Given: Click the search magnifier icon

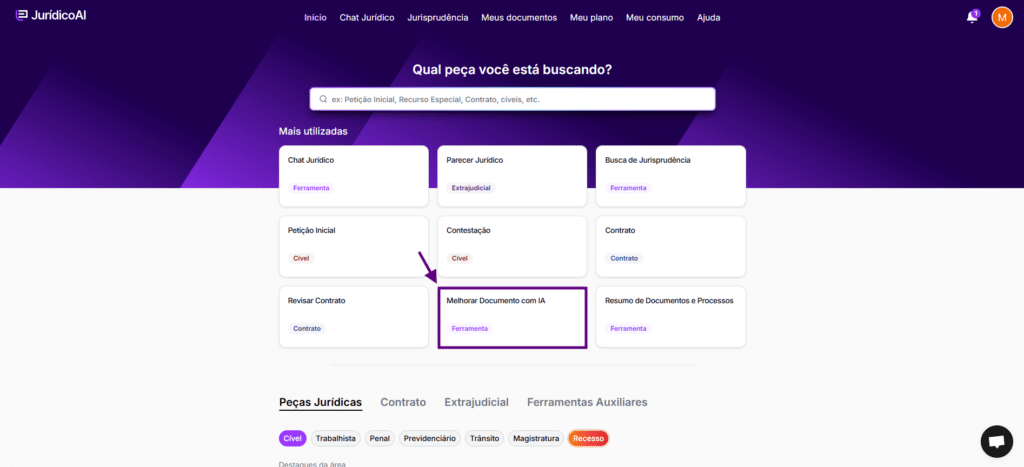Looking at the screenshot, I should [x=323, y=99].
